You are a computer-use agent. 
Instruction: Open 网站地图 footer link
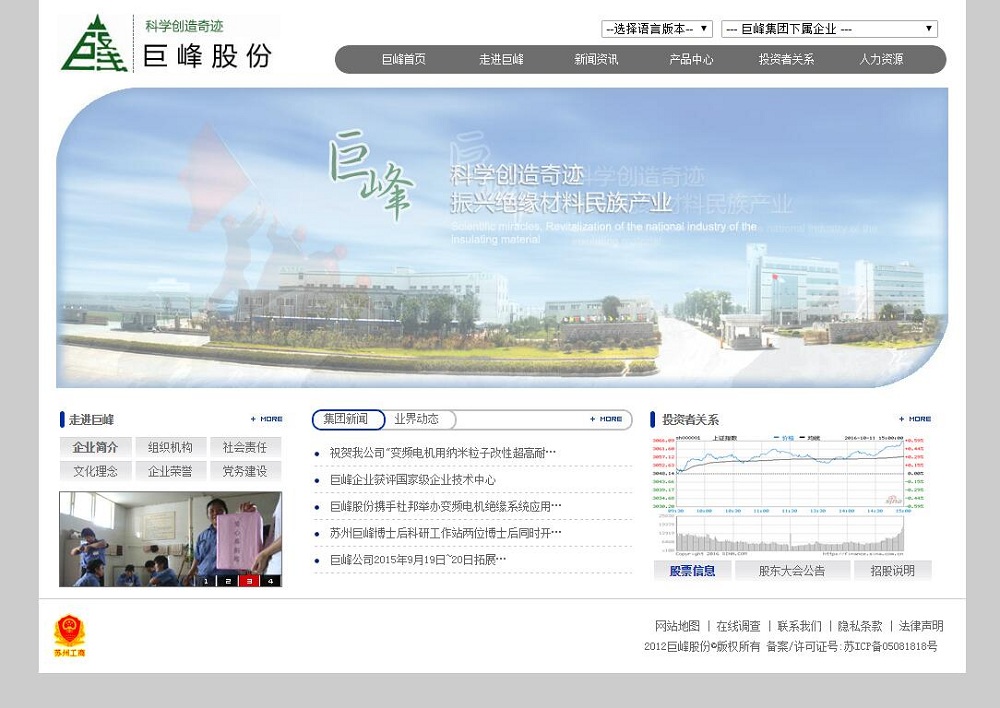(x=677, y=626)
